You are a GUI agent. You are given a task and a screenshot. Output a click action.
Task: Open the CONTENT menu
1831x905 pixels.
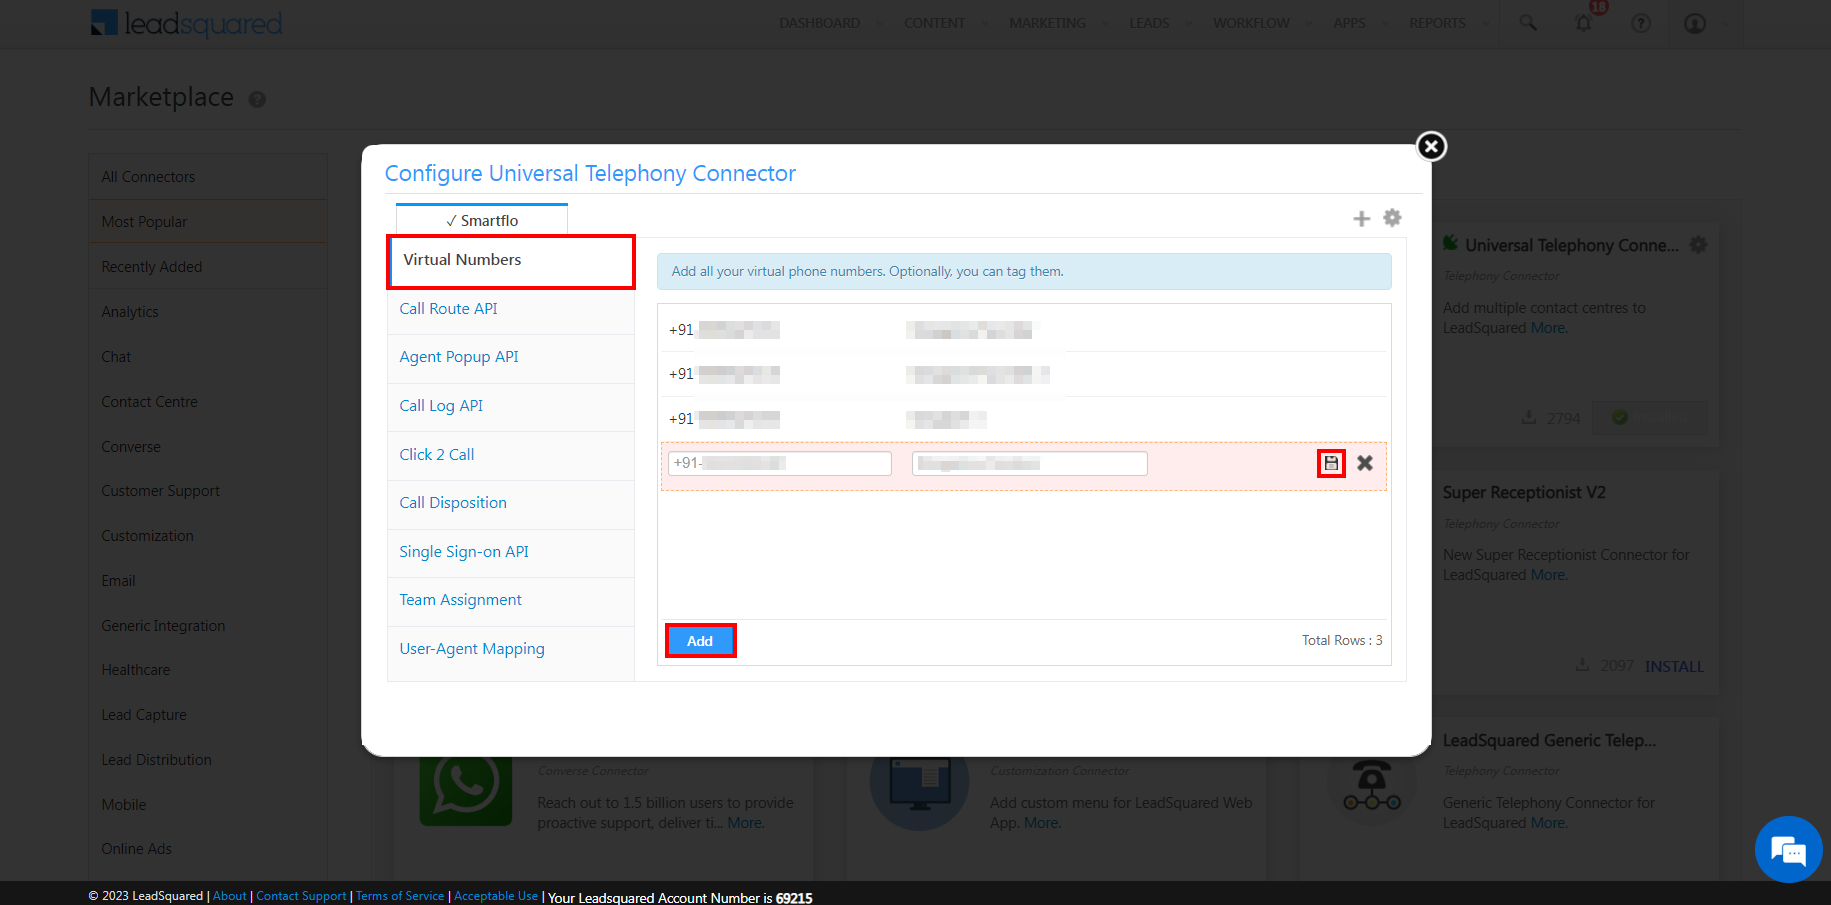pos(935,23)
